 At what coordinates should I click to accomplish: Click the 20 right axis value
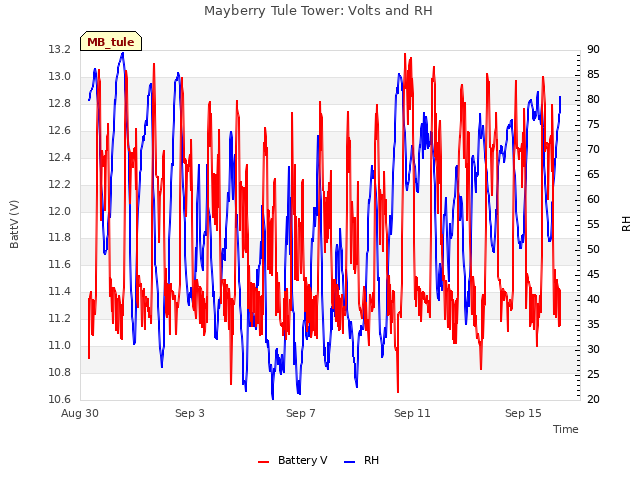(593, 399)
